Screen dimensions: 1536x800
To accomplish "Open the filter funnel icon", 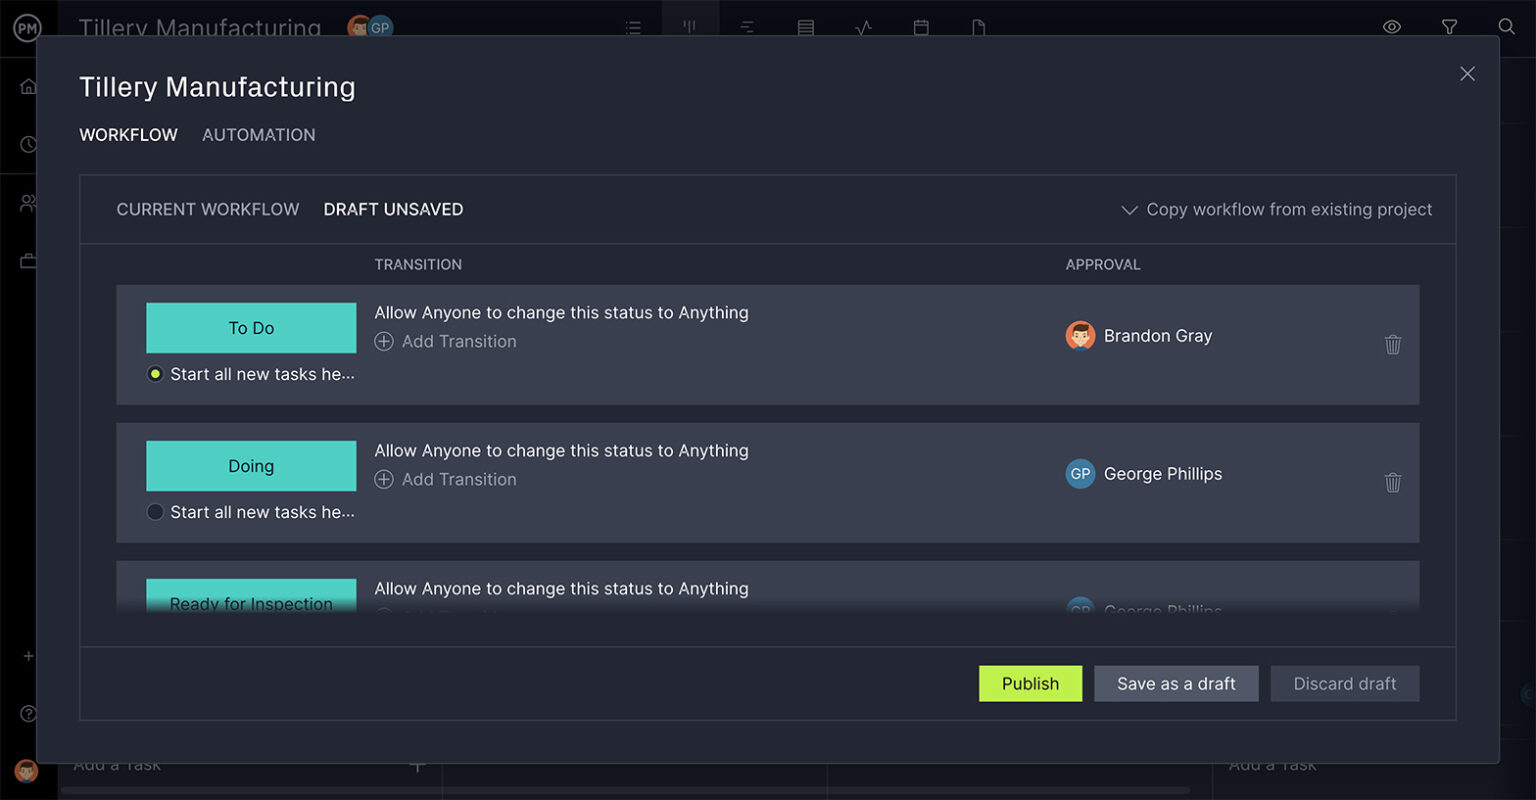I will coord(1449,27).
